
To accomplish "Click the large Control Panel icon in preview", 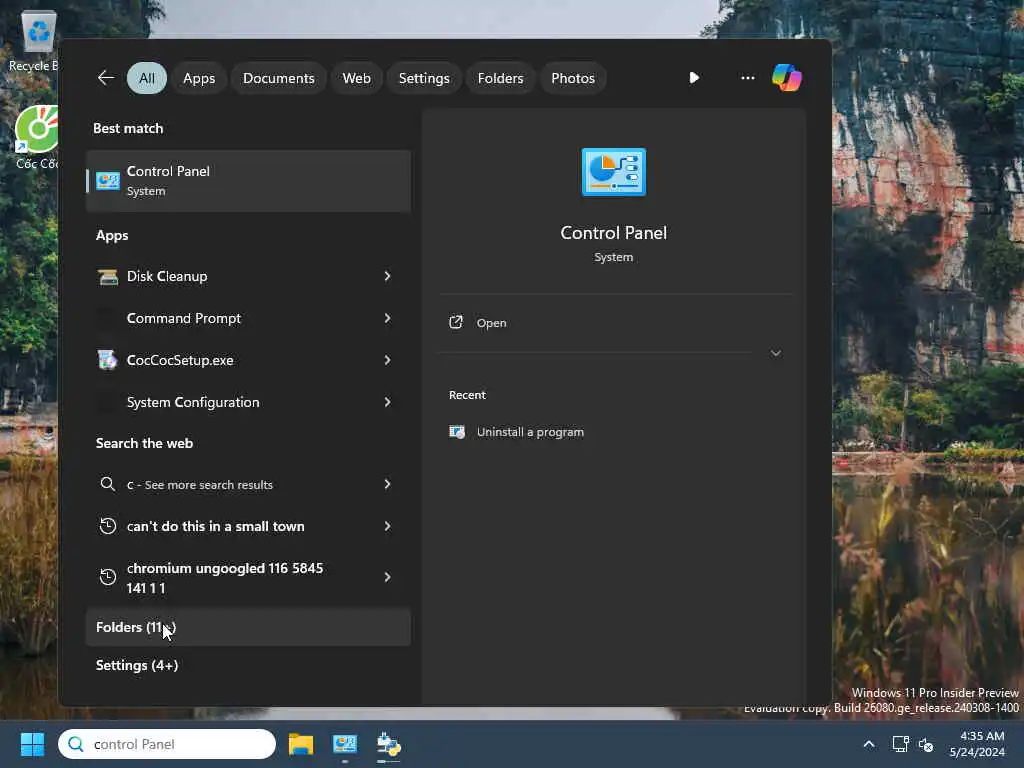I will pos(614,172).
